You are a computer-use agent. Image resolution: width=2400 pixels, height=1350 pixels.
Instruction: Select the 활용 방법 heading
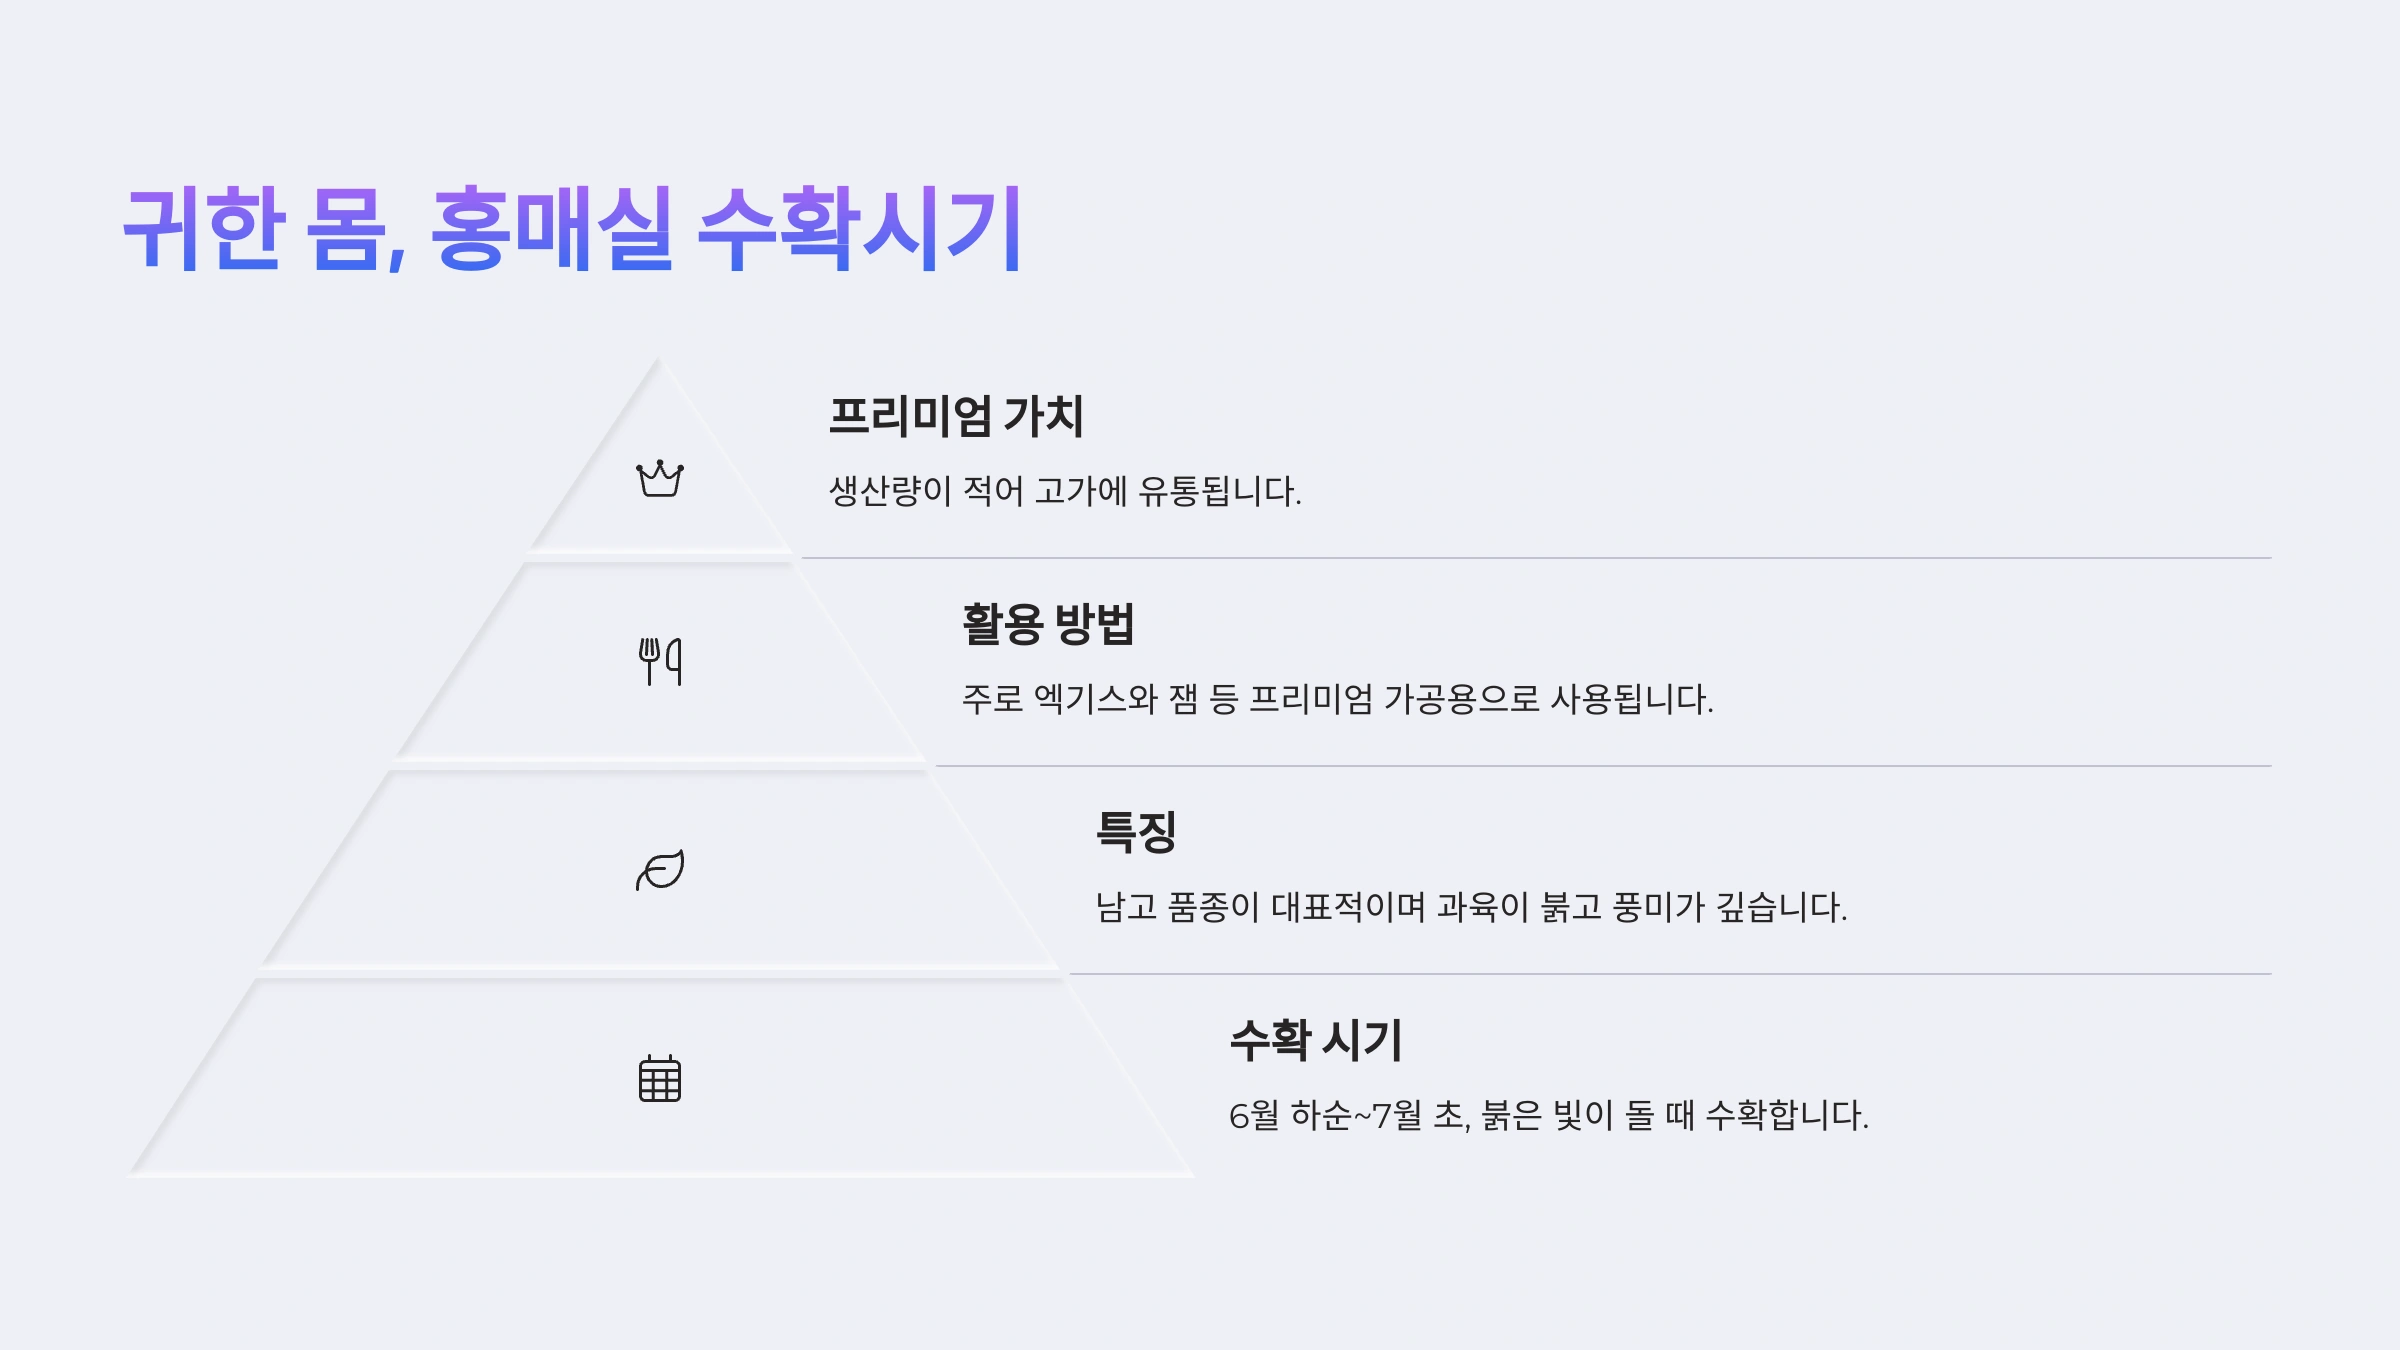pyautogui.click(x=1048, y=624)
